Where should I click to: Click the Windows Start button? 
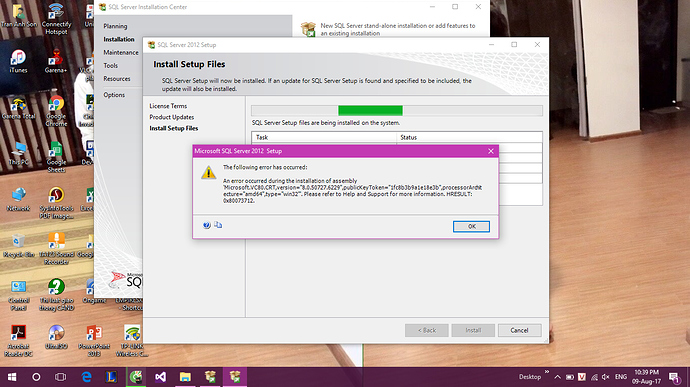(12, 377)
